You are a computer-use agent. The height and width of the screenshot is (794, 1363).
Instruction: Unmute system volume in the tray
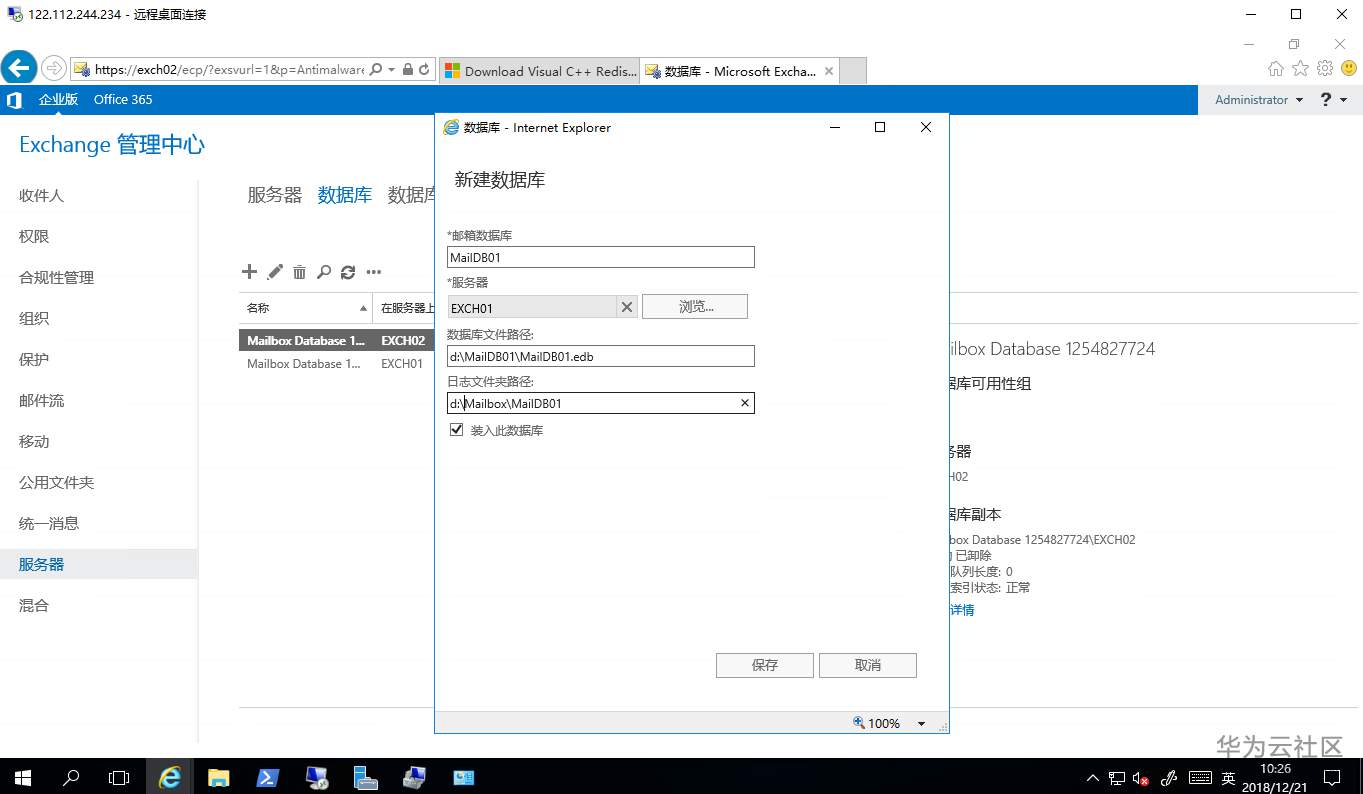[1139, 777]
